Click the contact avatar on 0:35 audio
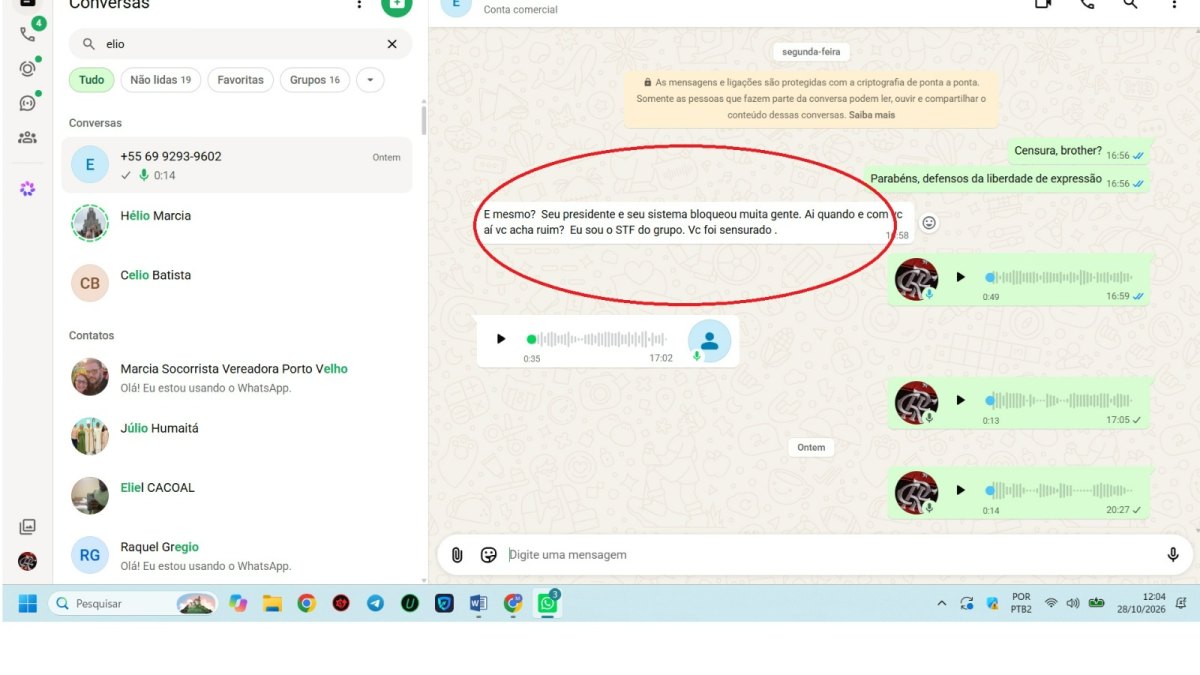 click(710, 340)
